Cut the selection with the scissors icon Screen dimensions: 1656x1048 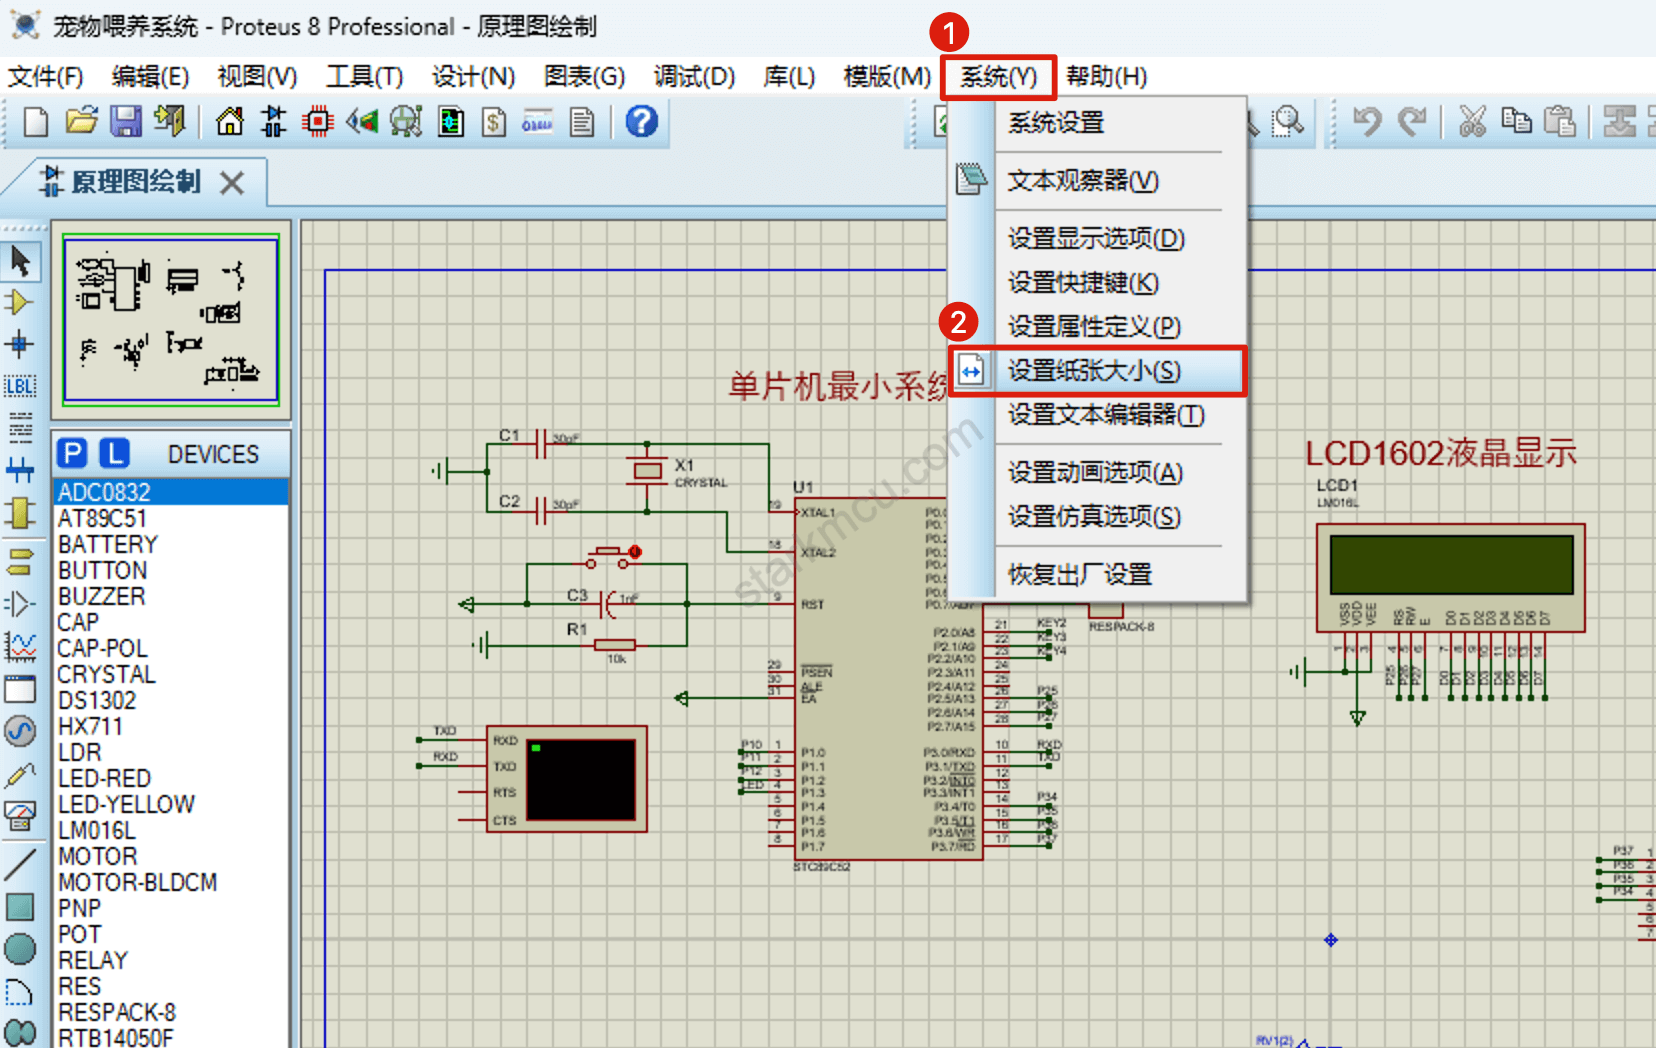coord(1472,122)
